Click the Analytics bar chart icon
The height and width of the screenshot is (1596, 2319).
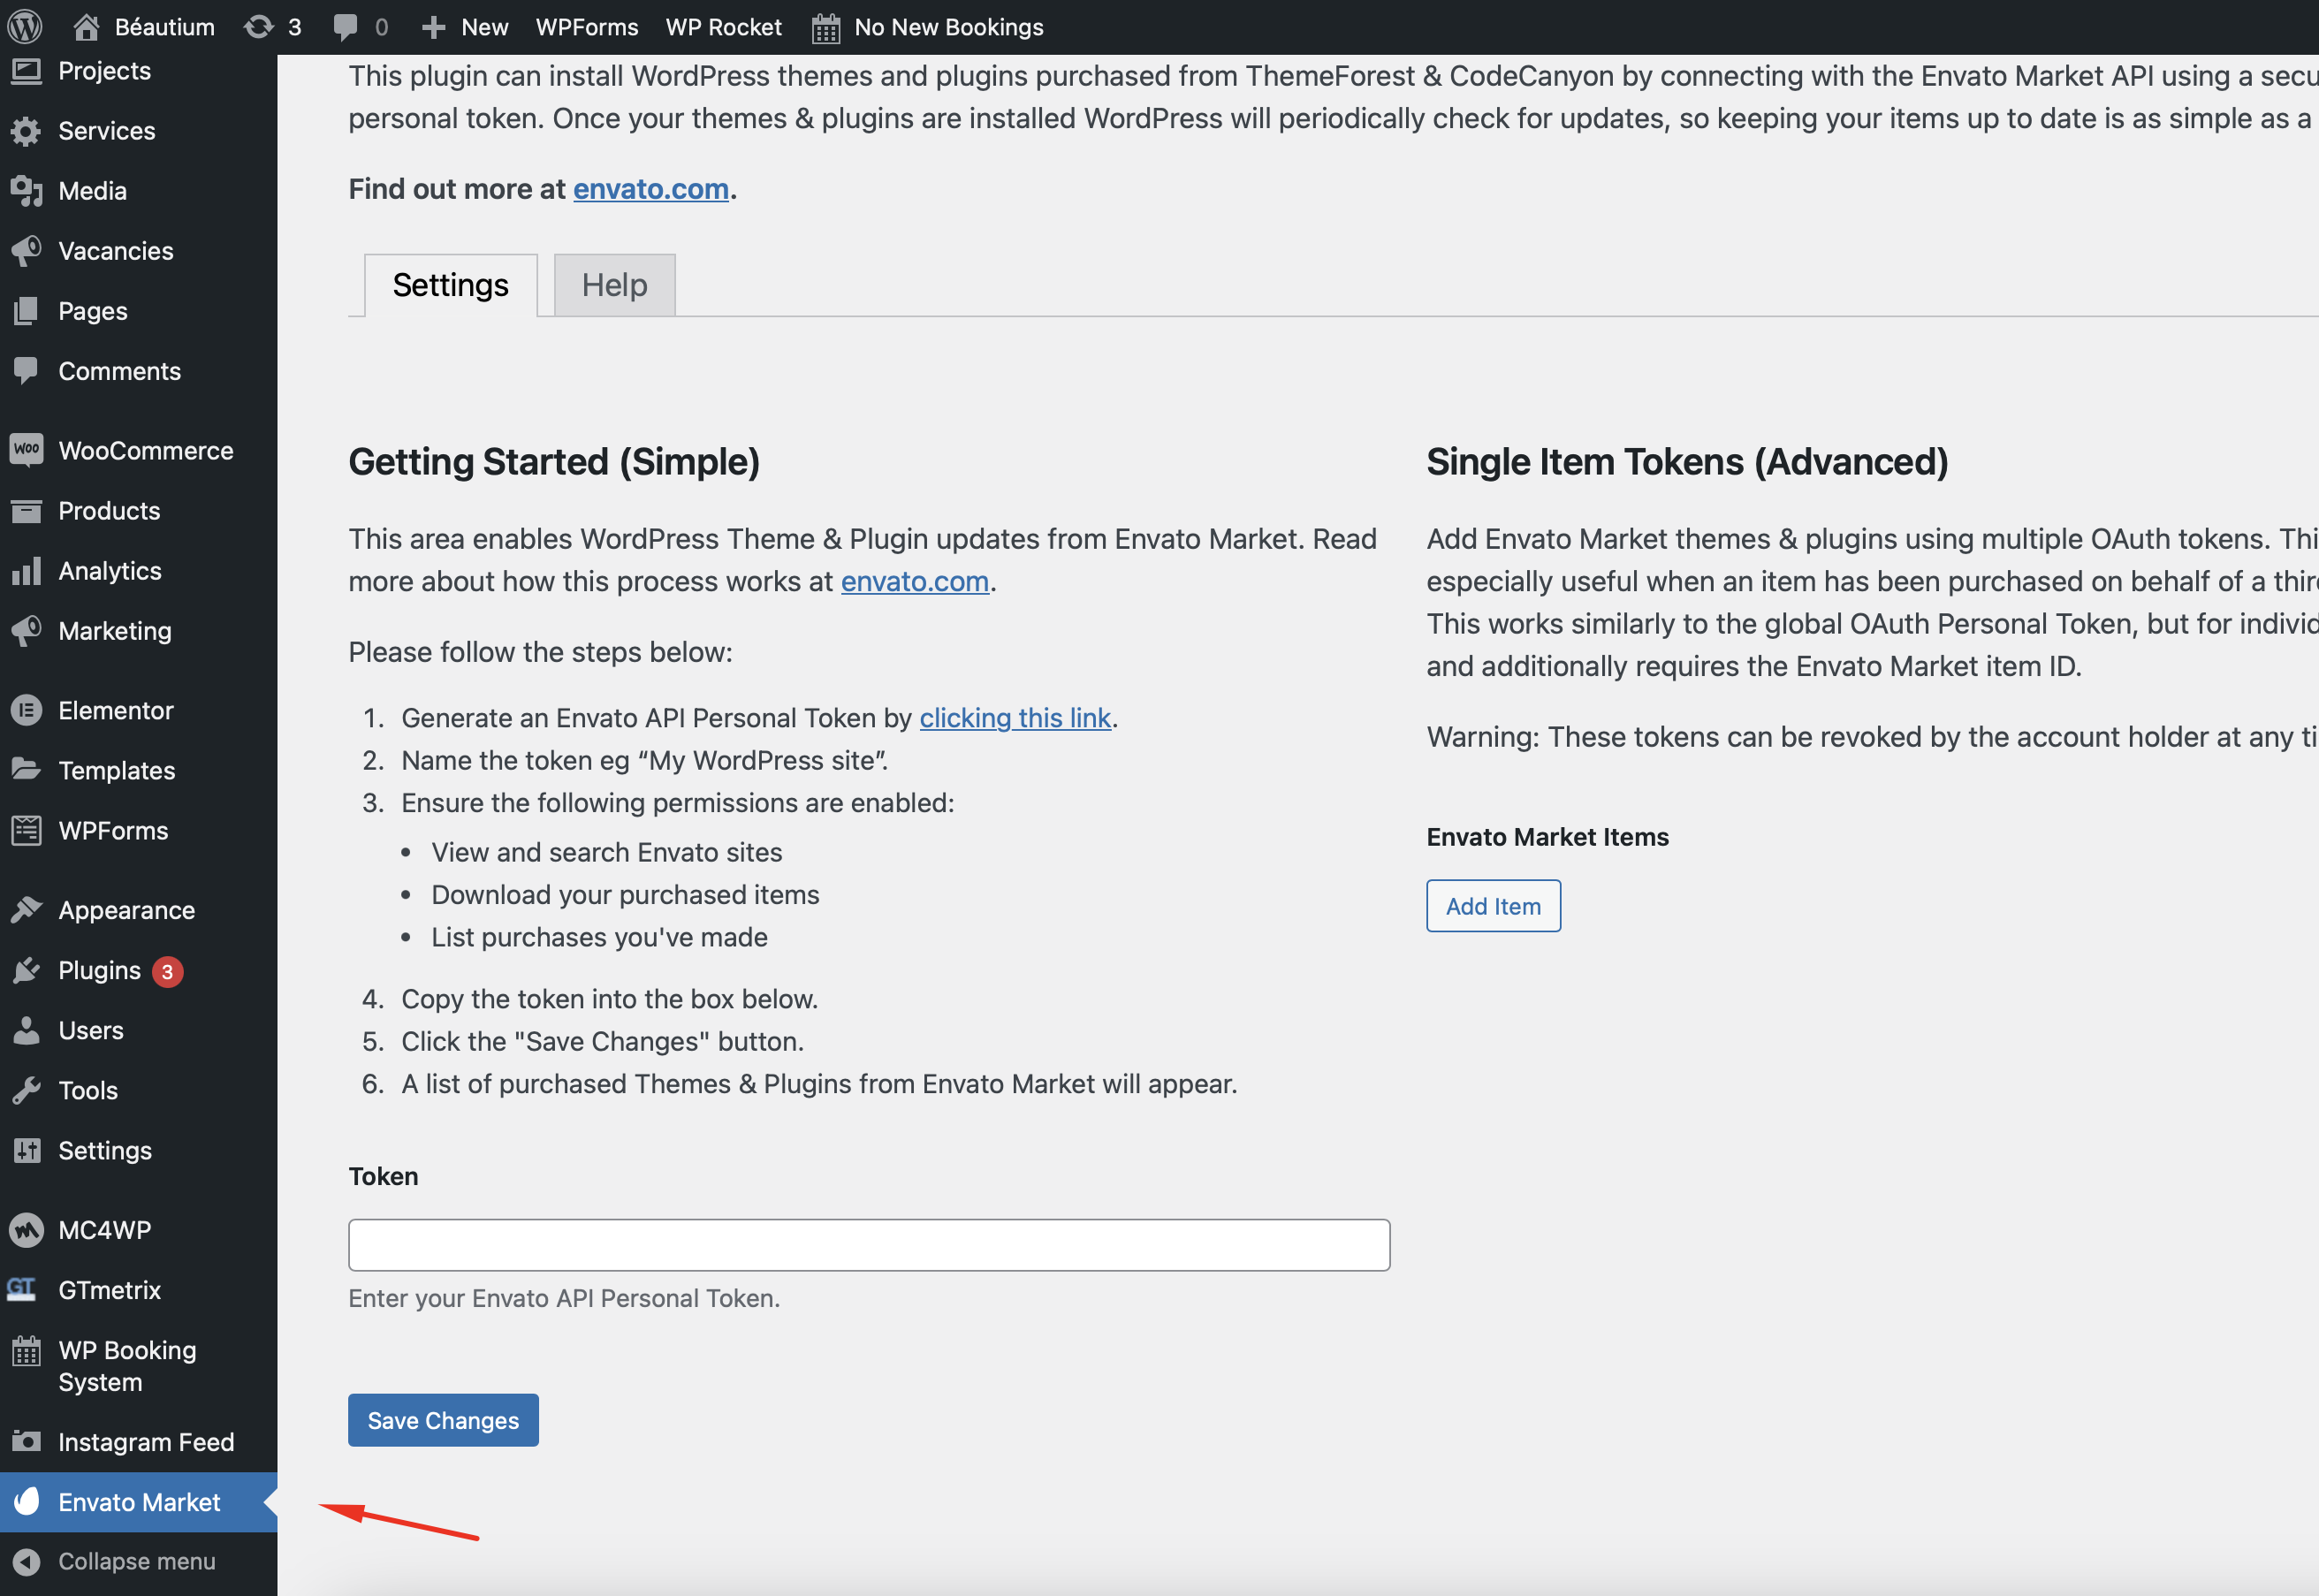[x=26, y=571]
